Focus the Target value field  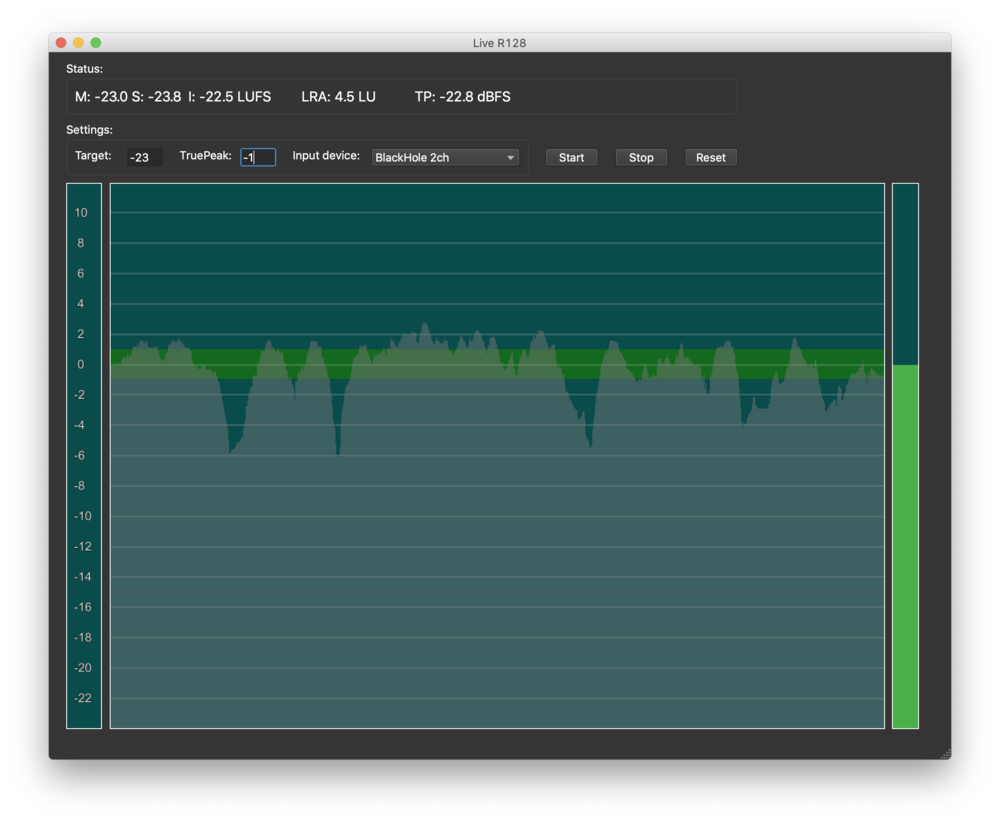coord(144,158)
